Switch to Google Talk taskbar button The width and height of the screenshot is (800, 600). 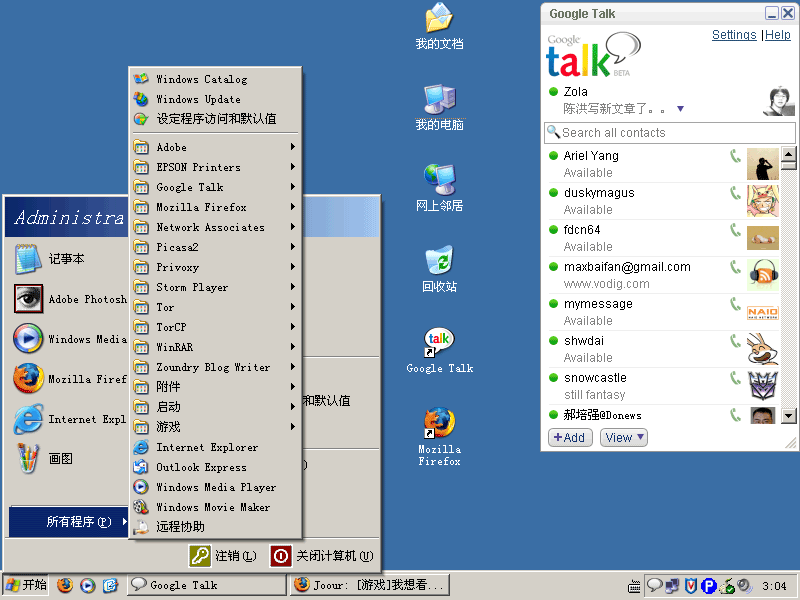tap(206, 585)
